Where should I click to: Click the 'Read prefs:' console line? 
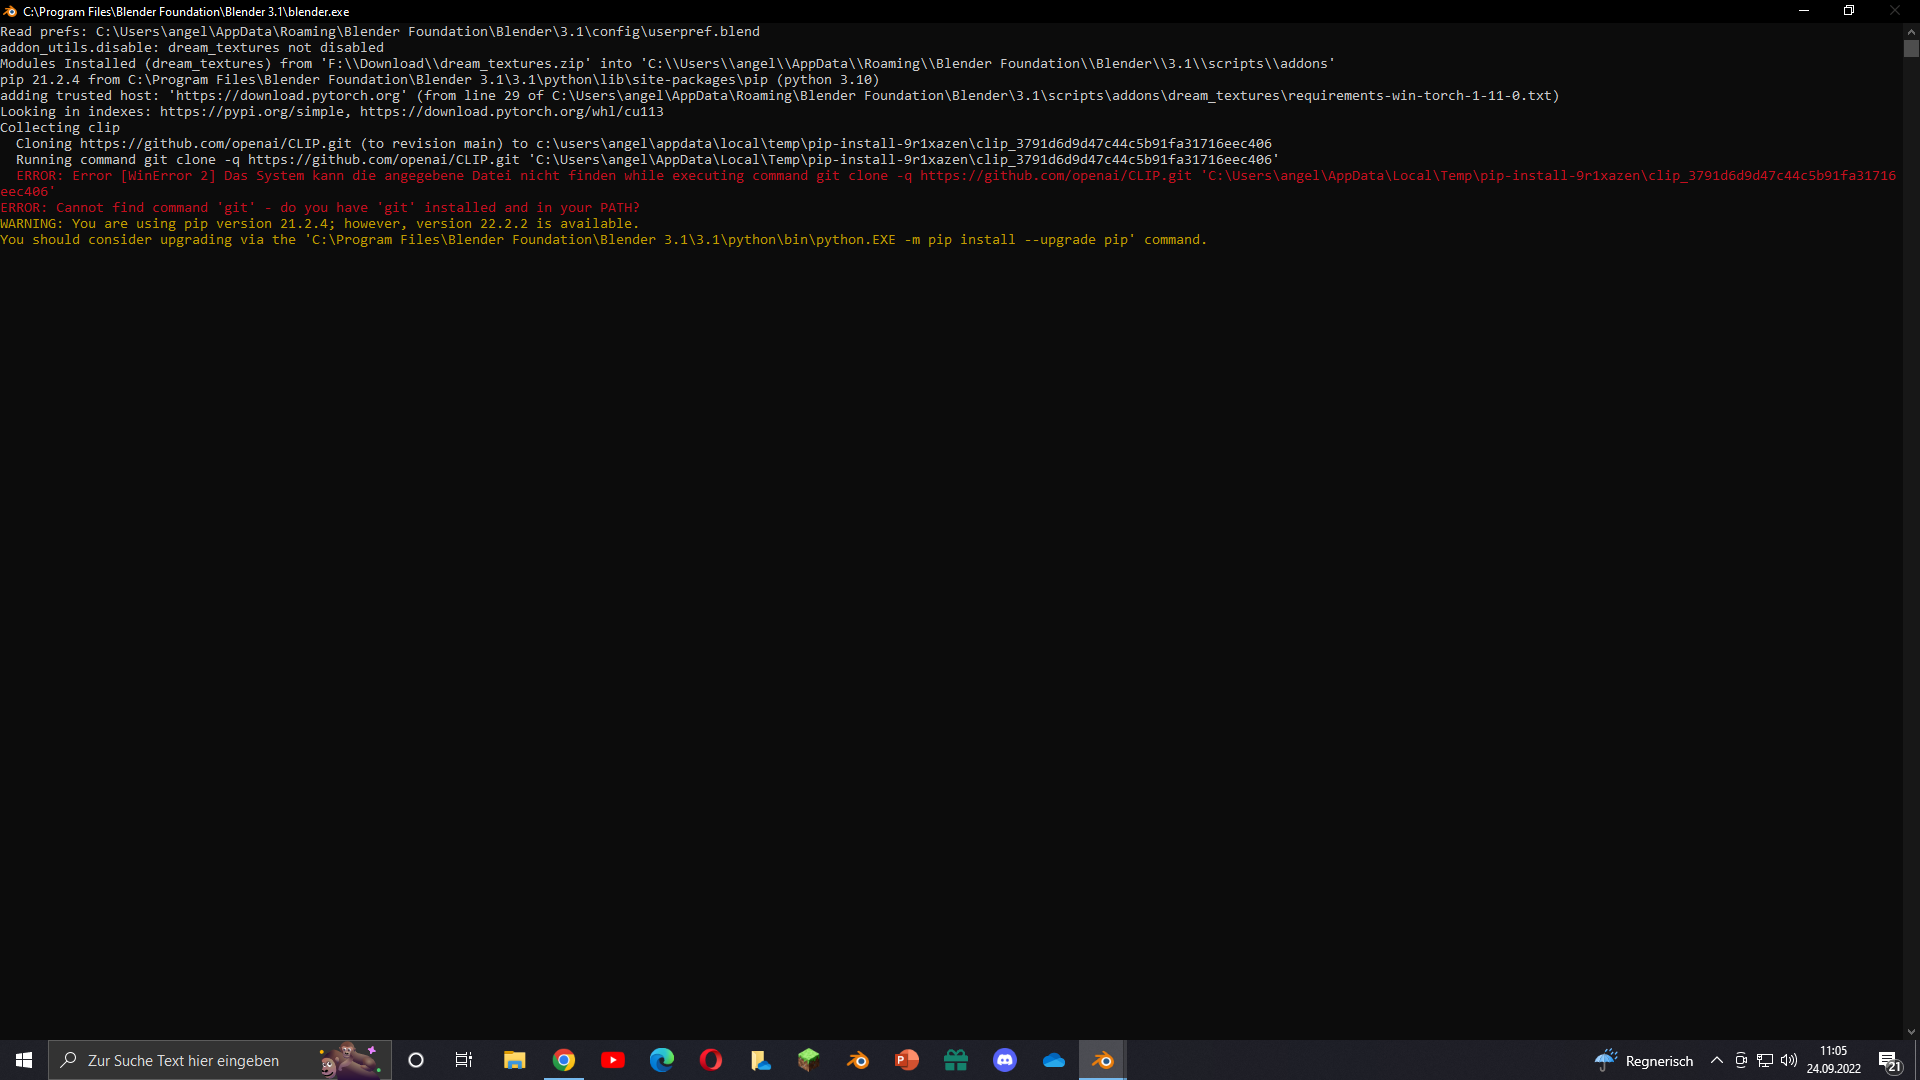(380, 32)
